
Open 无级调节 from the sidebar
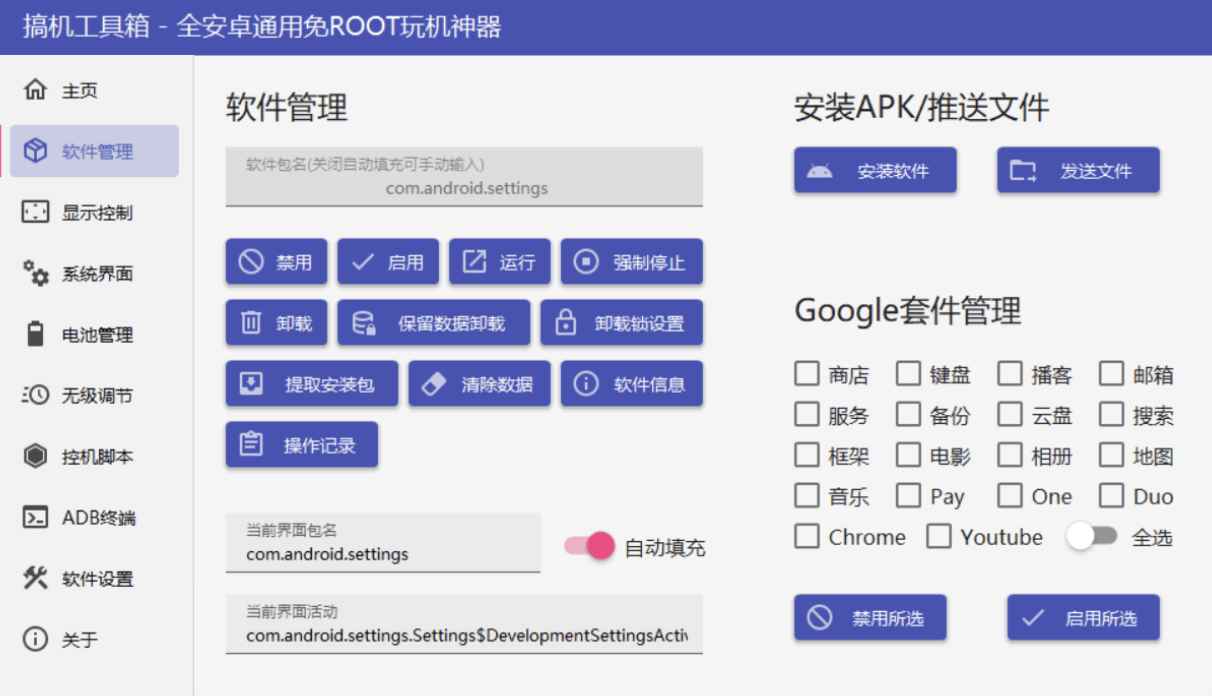click(x=92, y=396)
